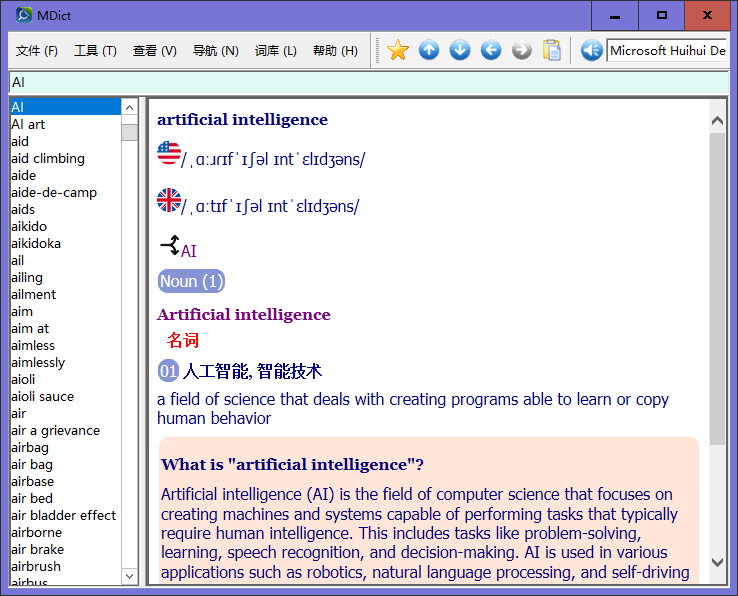The image size is (738, 596).
Task: Click the MDict application logo icon
Action: click(24, 15)
